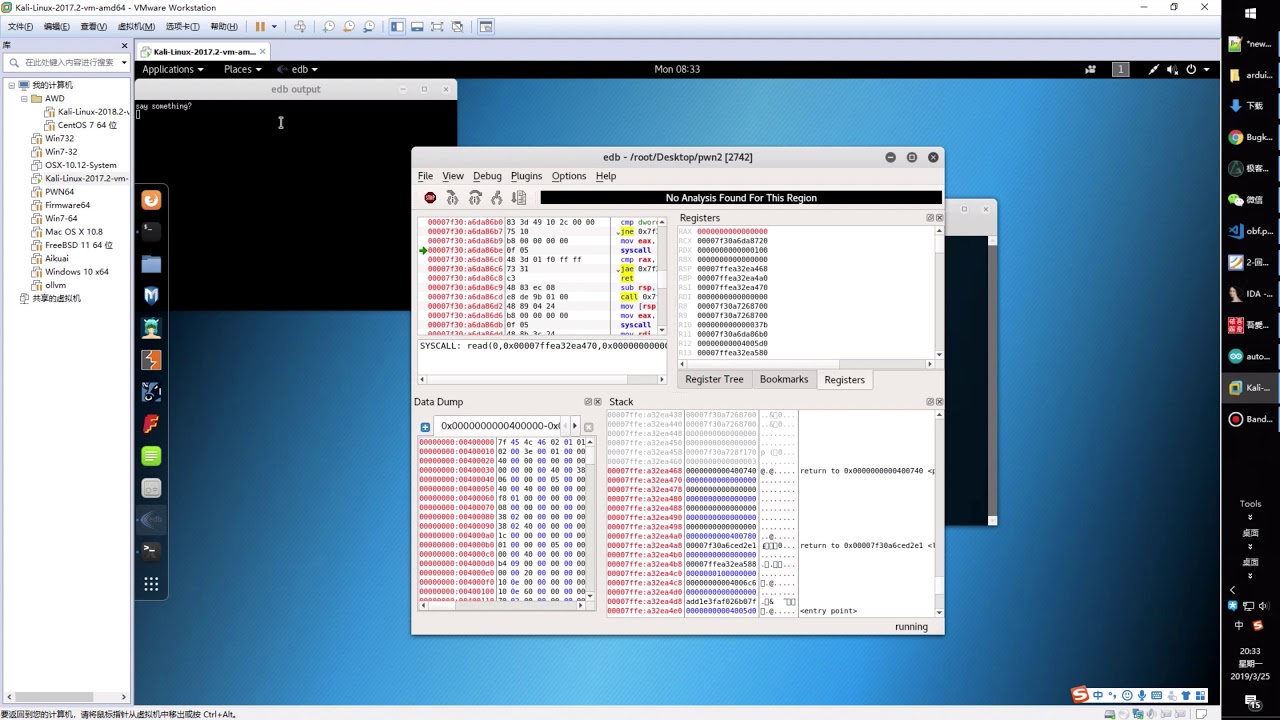Viewport: 1280px width, 720px height.
Task: Close the 库 library panel
Action: (x=125, y=45)
